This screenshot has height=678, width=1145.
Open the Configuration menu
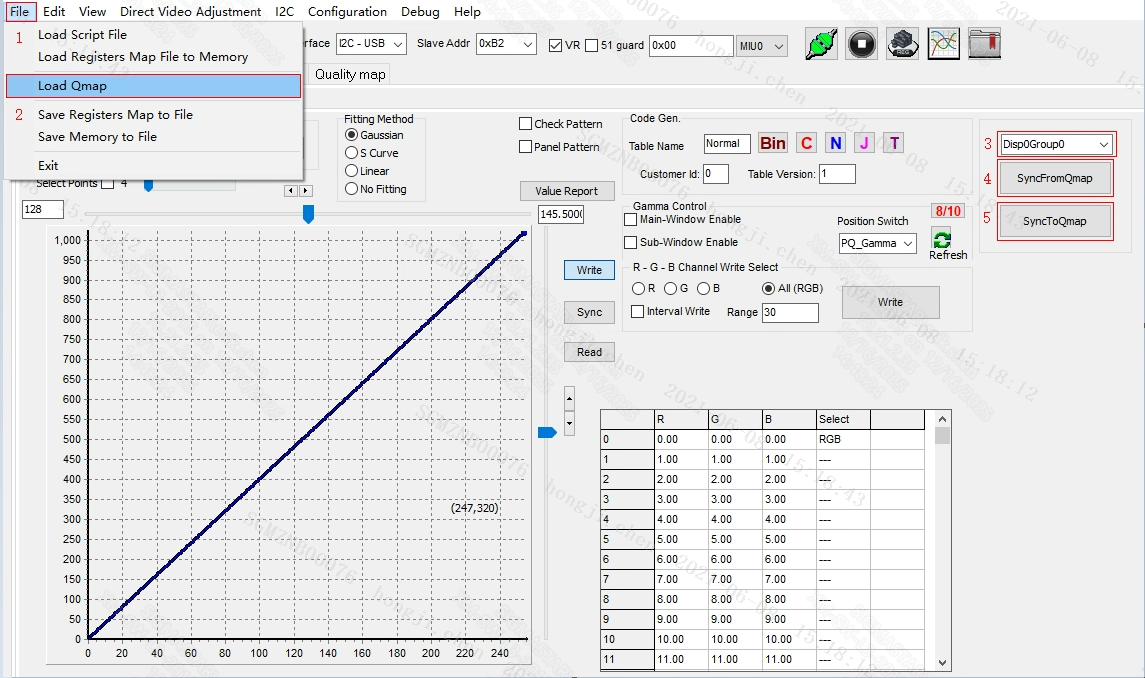(348, 12)
